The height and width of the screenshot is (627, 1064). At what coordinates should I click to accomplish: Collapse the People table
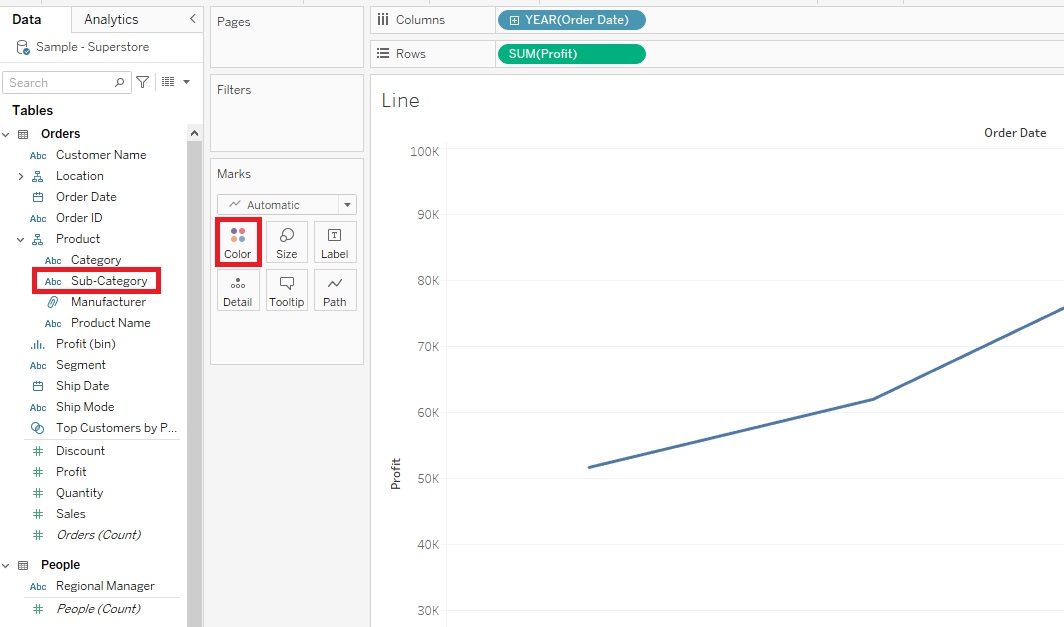point(5,565)
